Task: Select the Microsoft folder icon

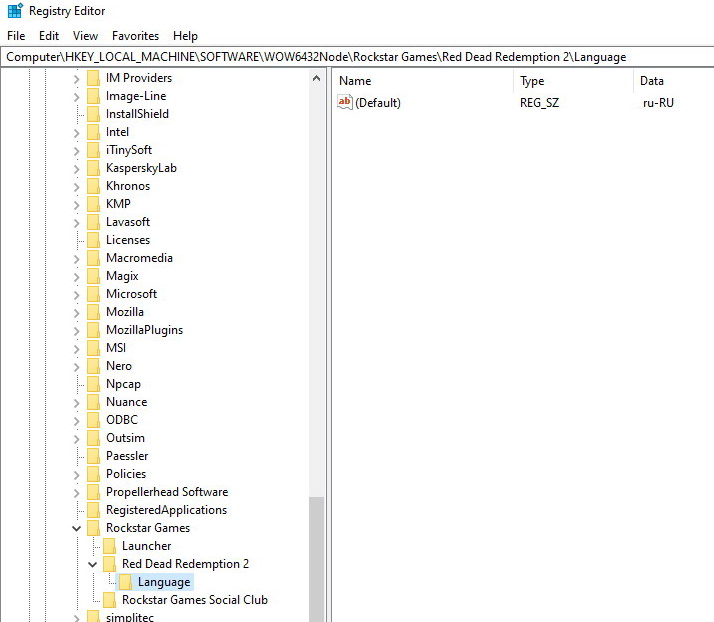Action: (x=93, y=294)
